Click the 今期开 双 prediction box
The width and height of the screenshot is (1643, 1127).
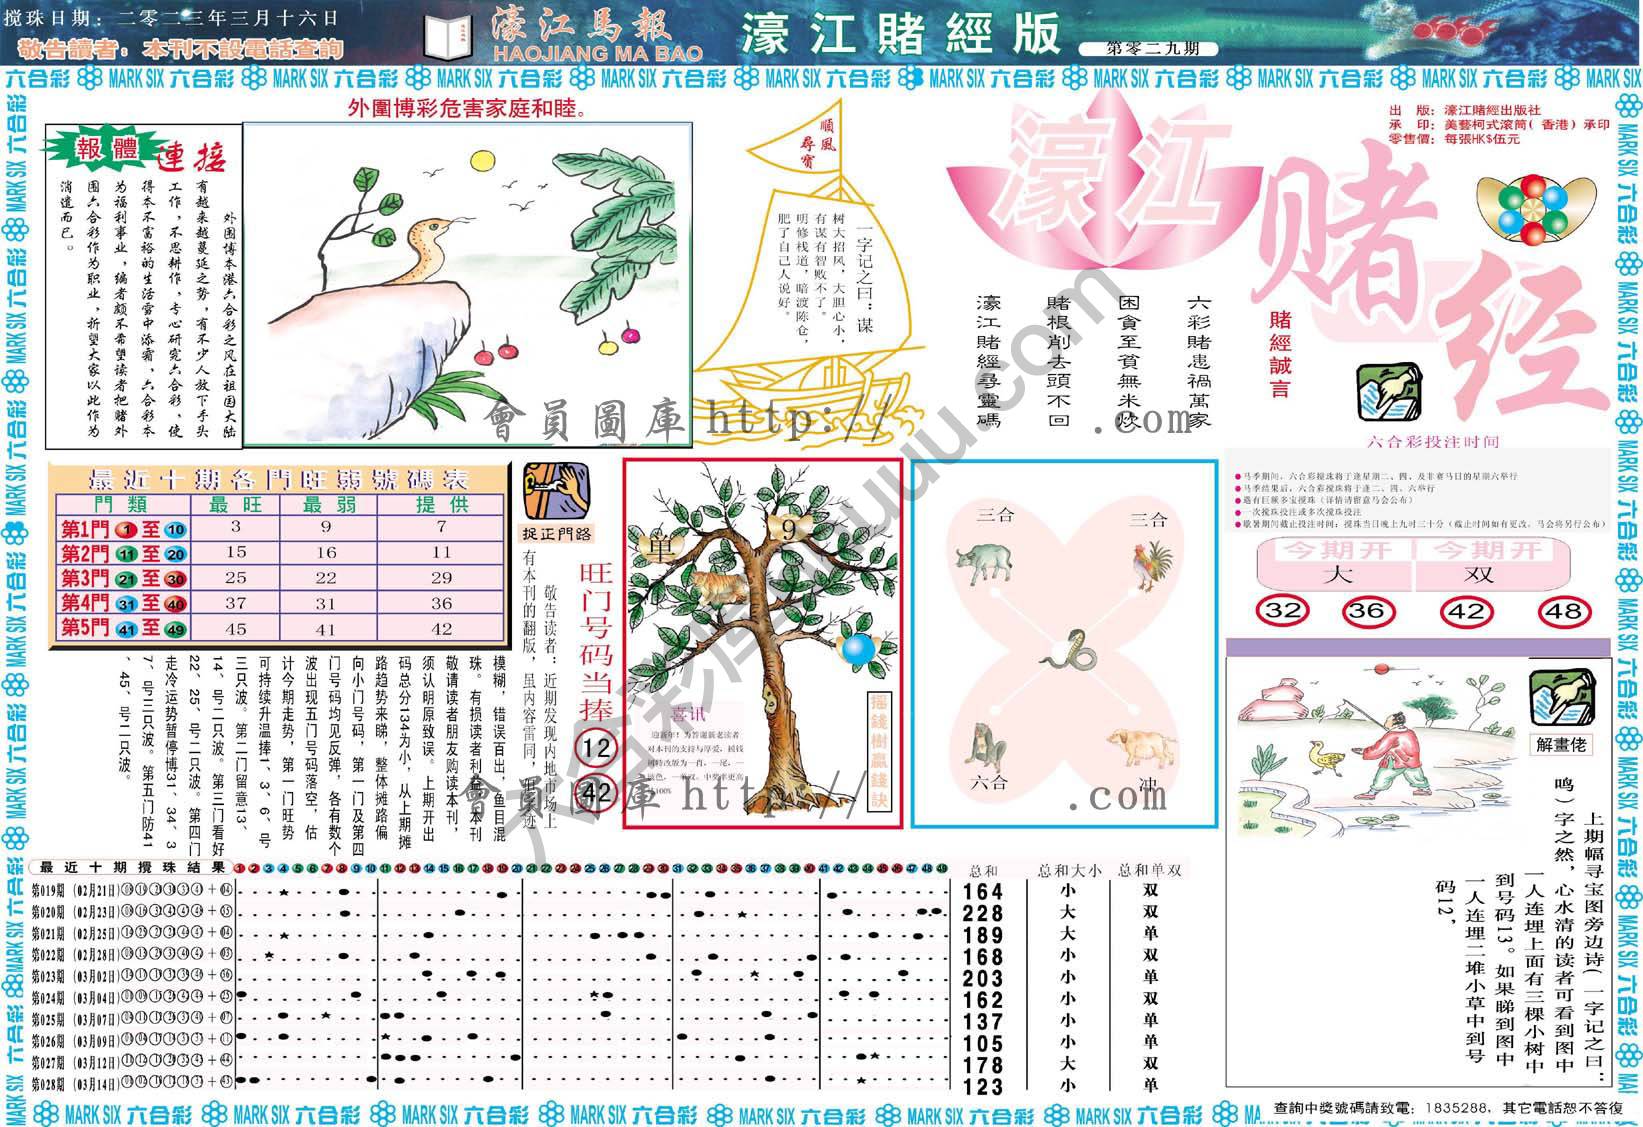click(1492, 563)
